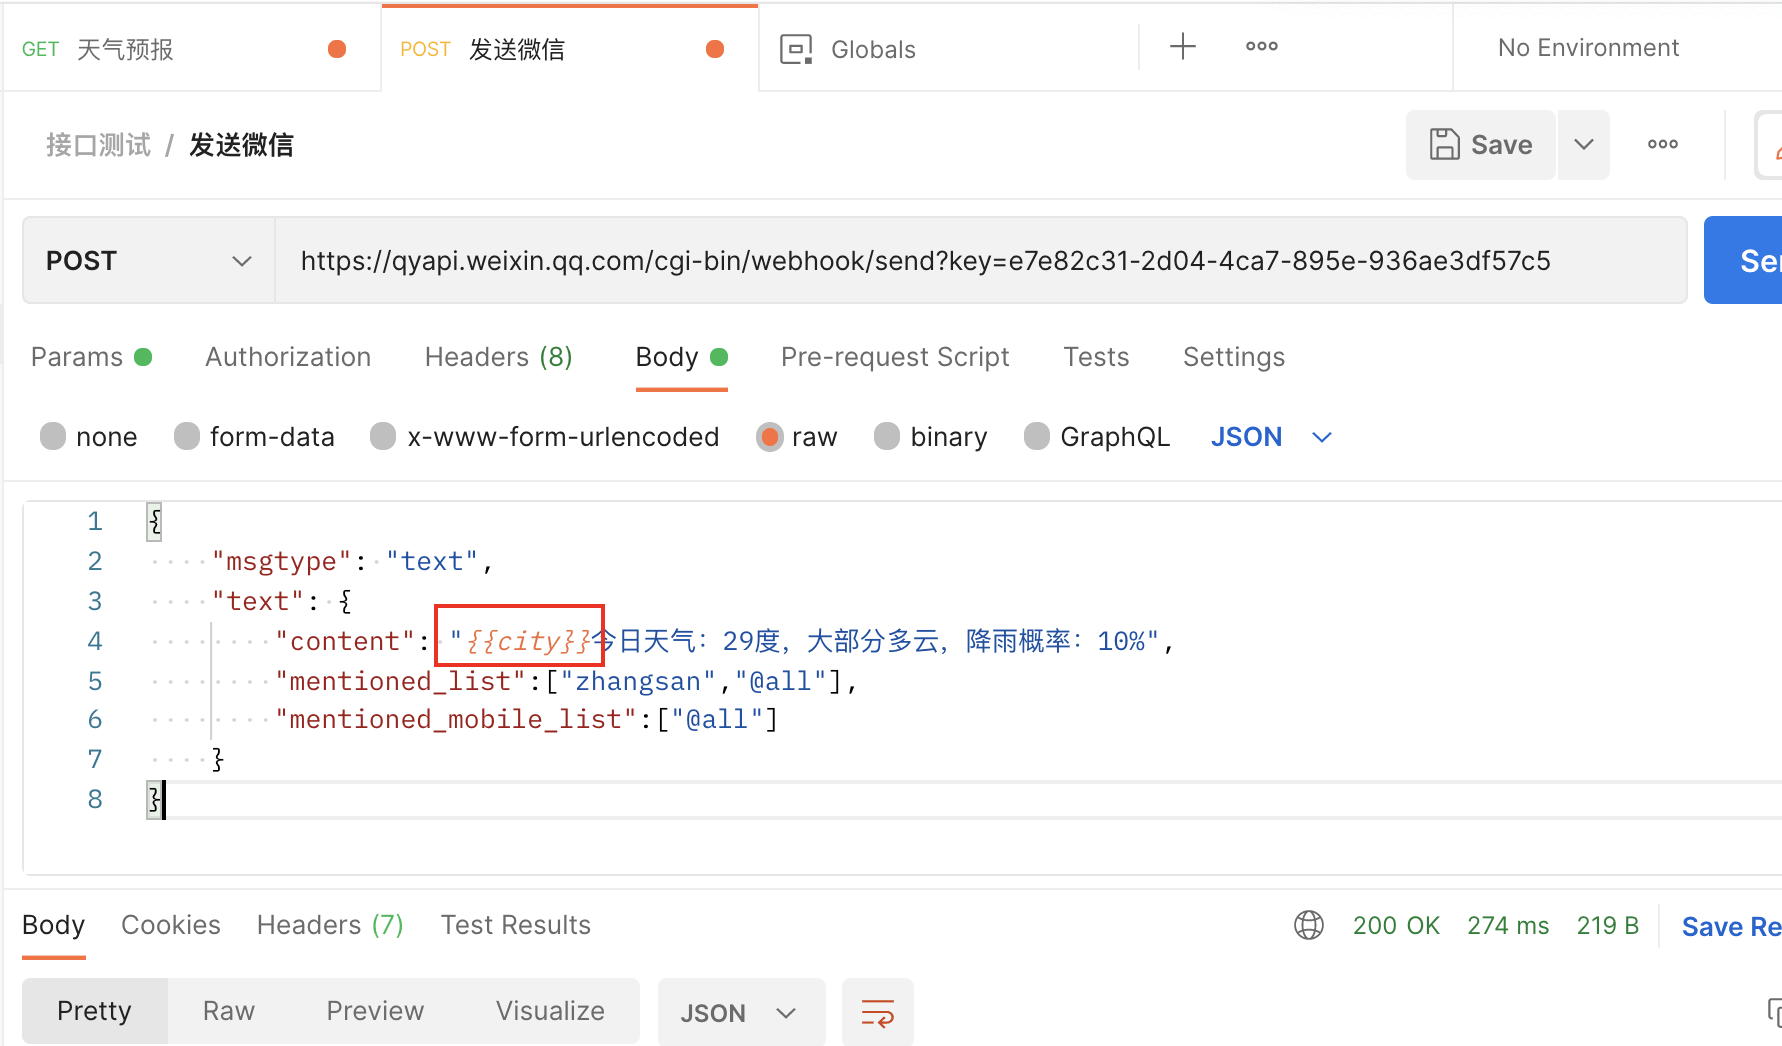This screenshot has height=1046, width=1782.
Task: Open the Headers (8) request tab
Action: pos(499,357)
